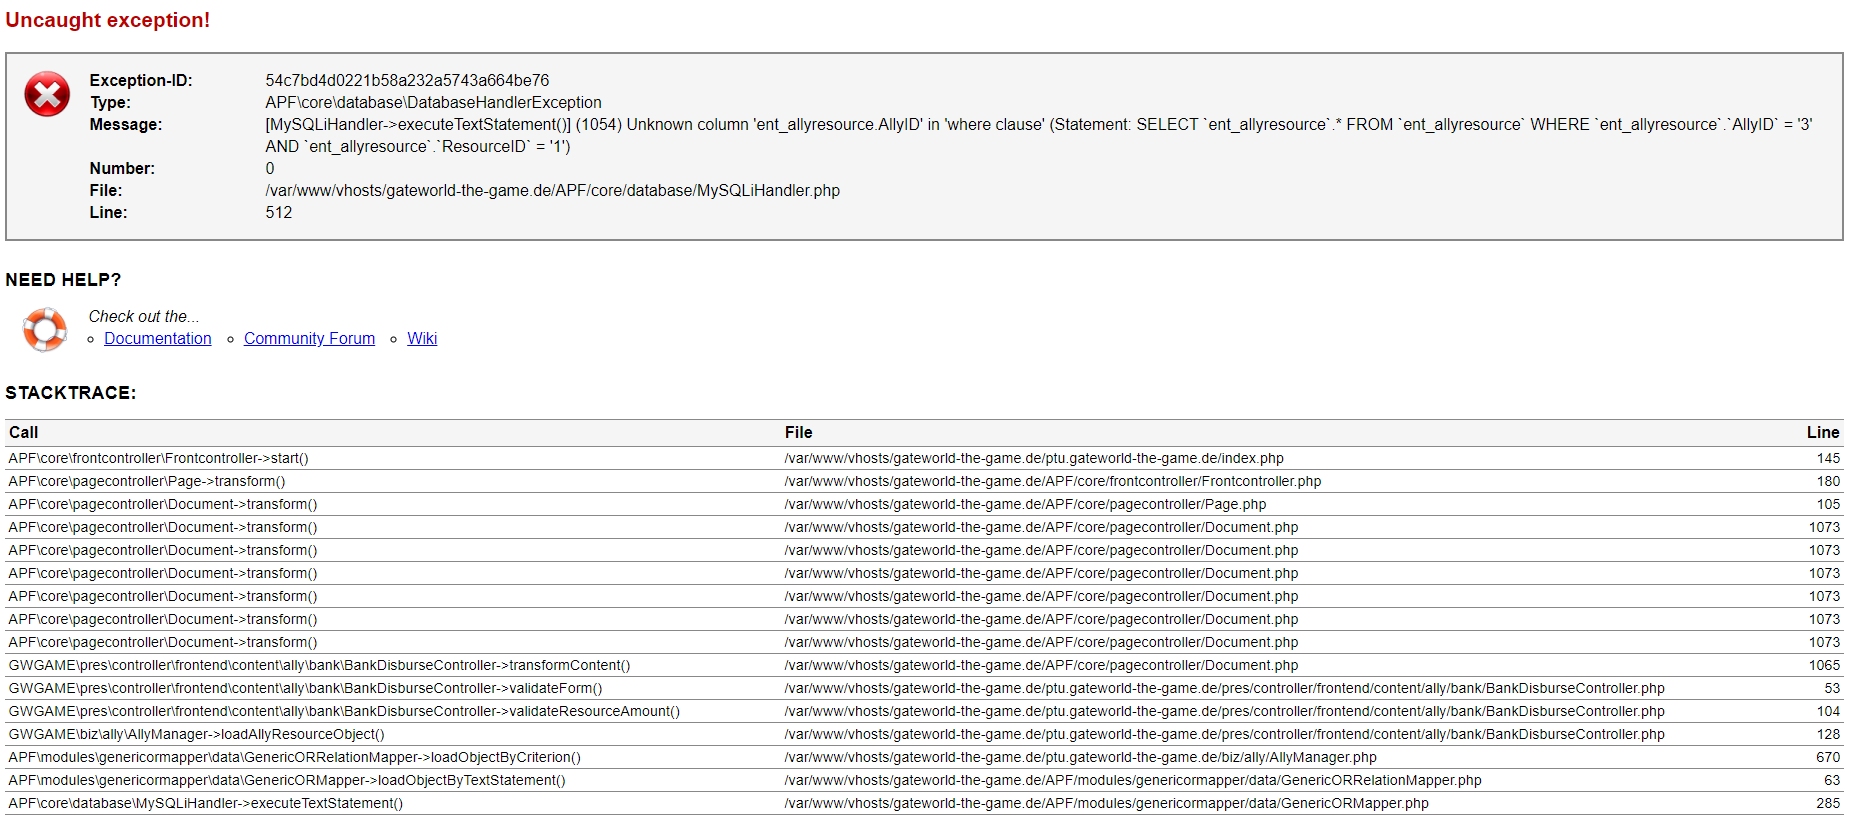The height and width of the screenshot is (838, 1864).
Task: Follow the Wiki link
Action: (422, 339)
